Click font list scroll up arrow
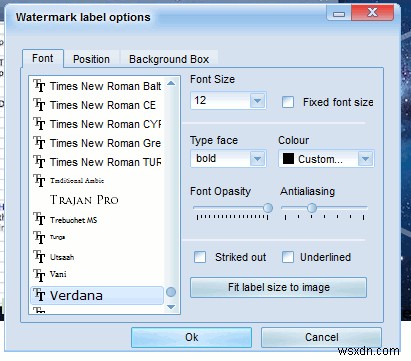This screenshot has height=361, width=411. (x=171, y=83)
